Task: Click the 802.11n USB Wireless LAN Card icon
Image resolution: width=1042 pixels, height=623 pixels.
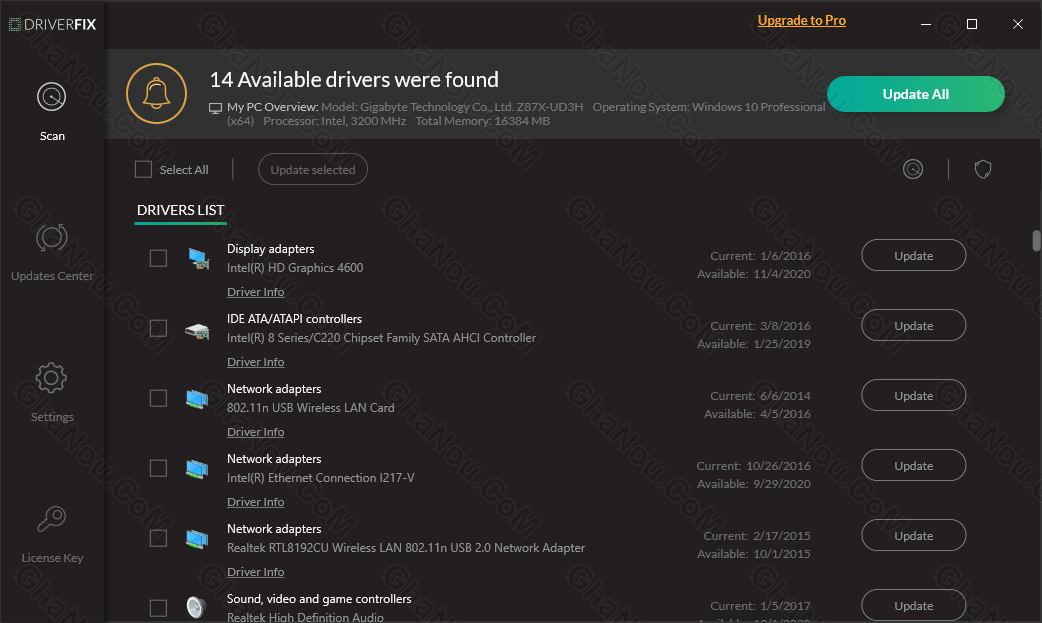Action: 197,399
